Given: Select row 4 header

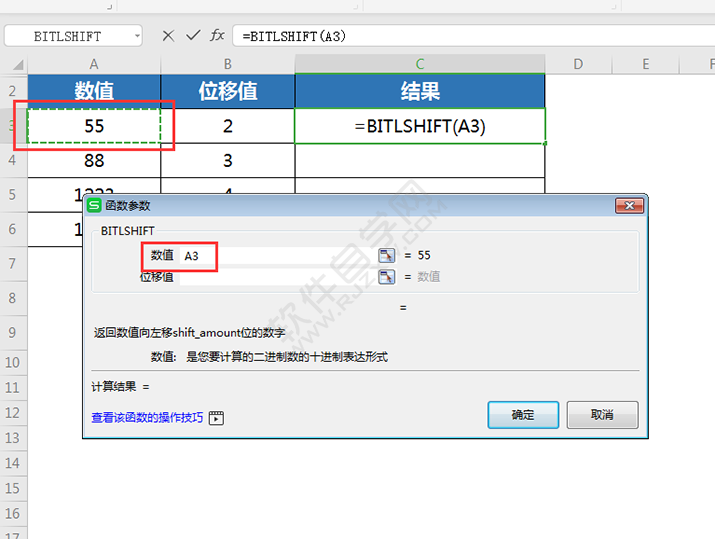Looking at the screenshot, I should click(x=13, y=161).
